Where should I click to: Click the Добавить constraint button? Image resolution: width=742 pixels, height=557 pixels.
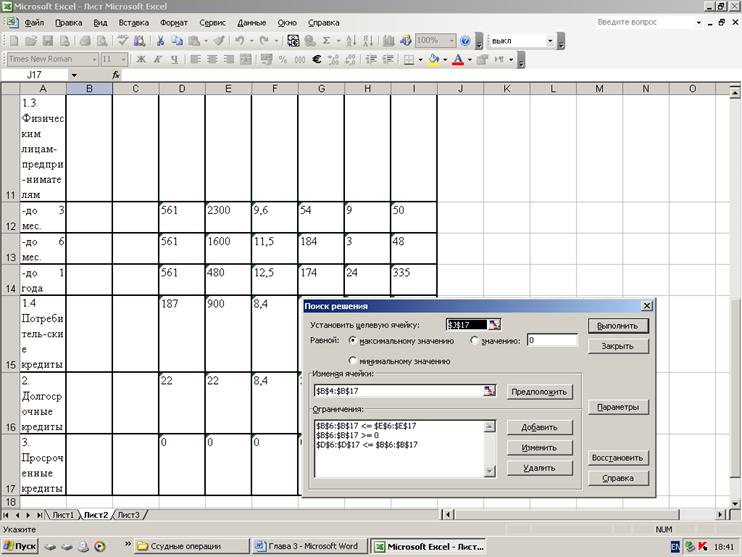point(539,427)
